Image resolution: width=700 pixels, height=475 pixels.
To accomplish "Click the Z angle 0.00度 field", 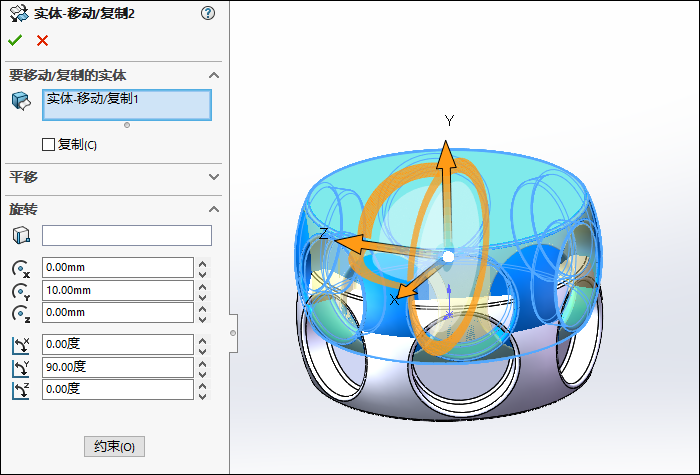I will pyautogui.click(x=118, y=389).
